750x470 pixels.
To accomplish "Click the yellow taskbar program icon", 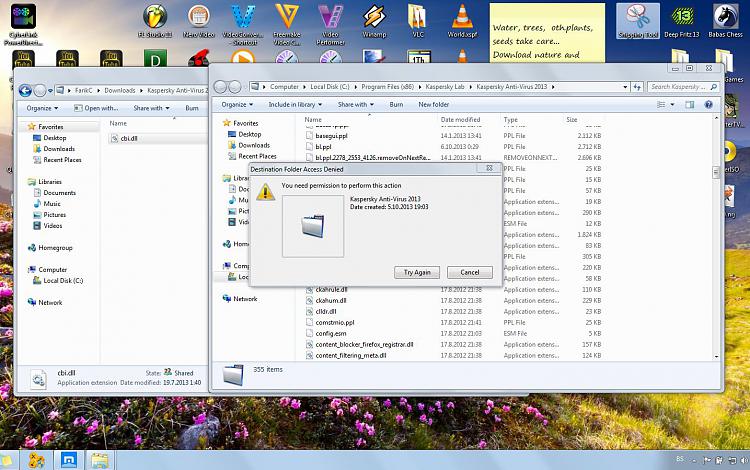I will click(x=36, y=460).
